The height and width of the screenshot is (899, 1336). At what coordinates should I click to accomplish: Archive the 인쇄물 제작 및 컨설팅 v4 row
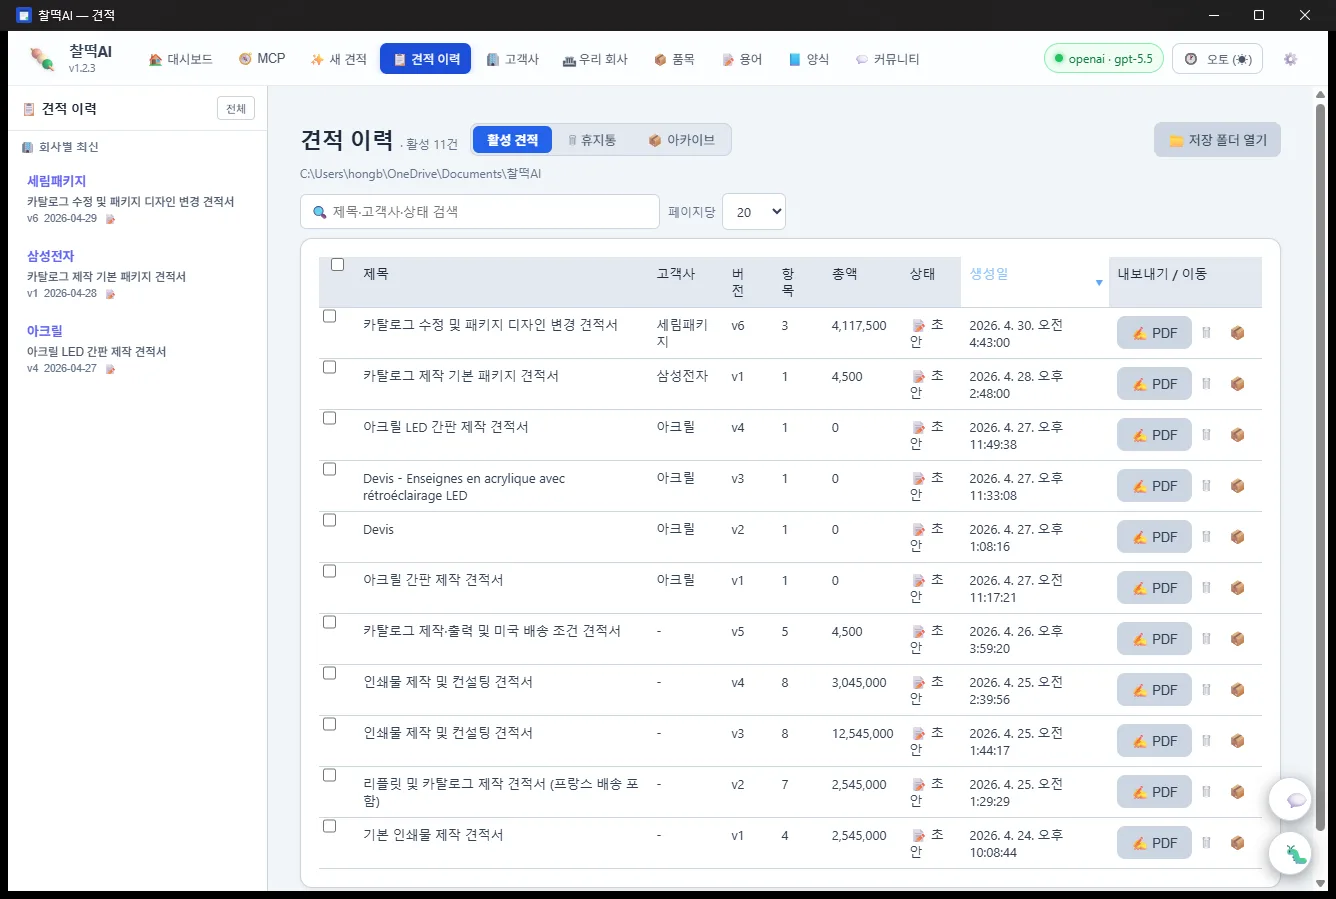pyautogui.click(x=1237, y=690)
